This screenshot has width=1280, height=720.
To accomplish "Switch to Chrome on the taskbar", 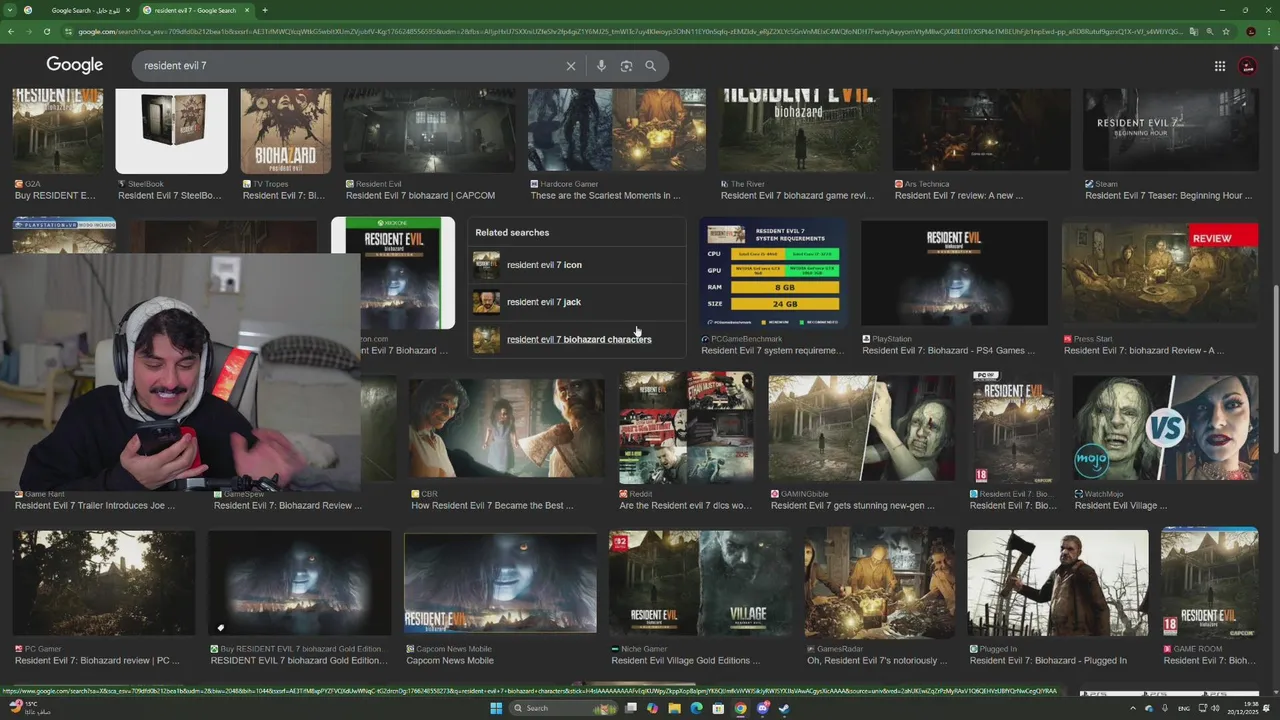I will (741, 708).
